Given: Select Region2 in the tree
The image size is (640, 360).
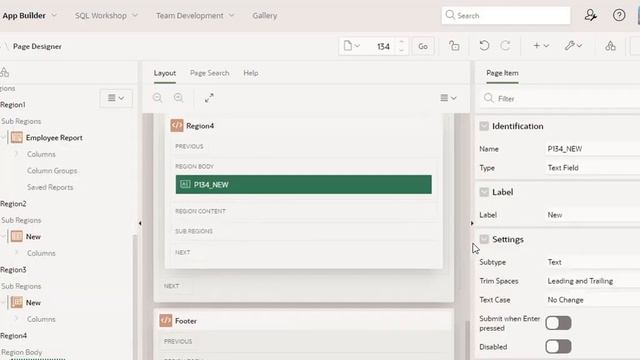Looking at the screenshot, I should pyautogui.click(x=13, y=204).
